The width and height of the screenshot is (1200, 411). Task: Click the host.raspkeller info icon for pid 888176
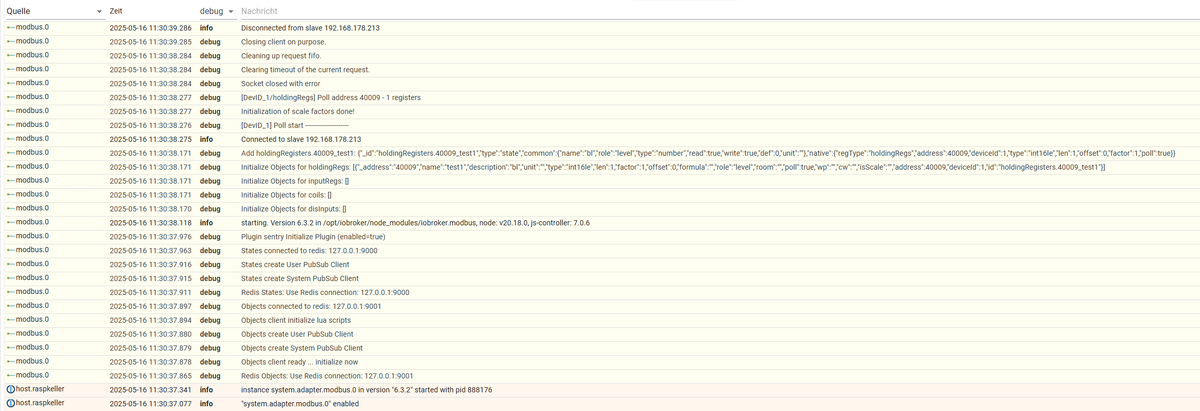click(x=11, y=389)
